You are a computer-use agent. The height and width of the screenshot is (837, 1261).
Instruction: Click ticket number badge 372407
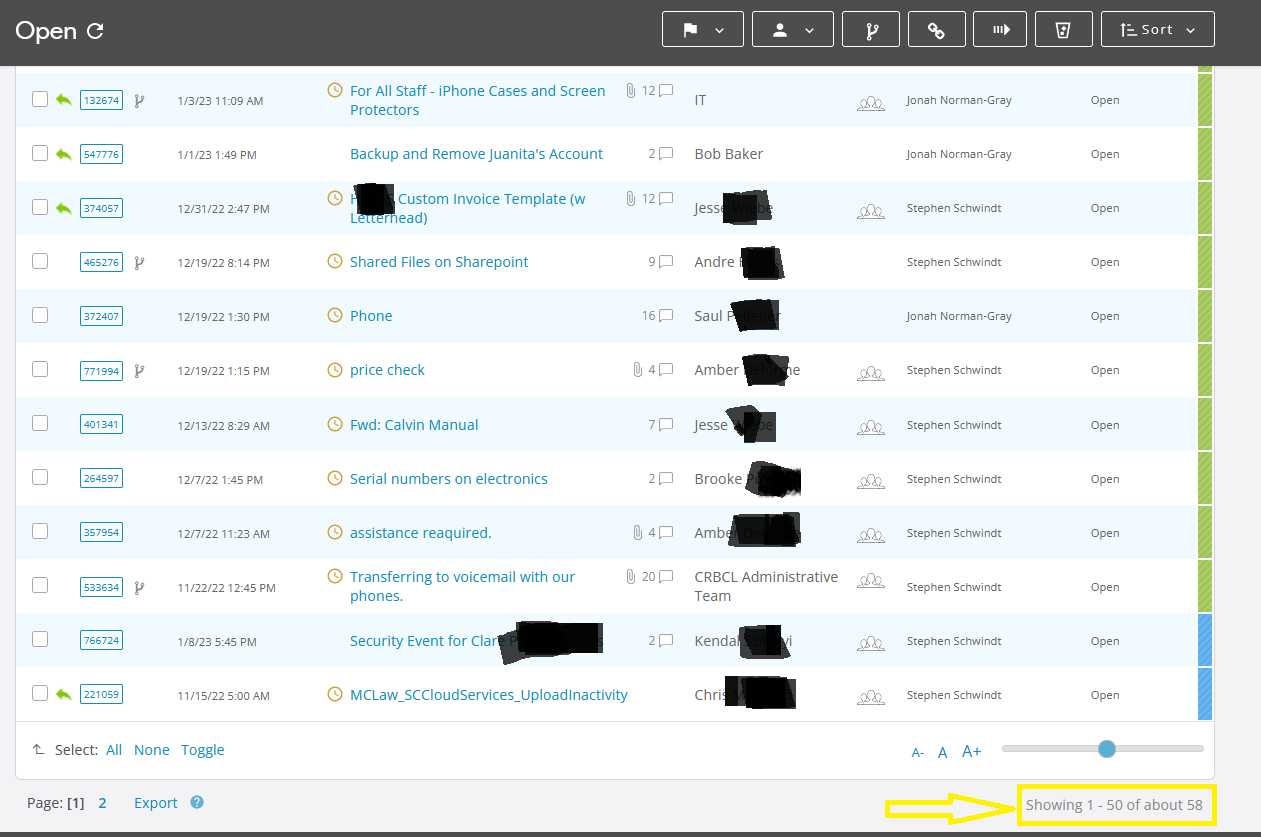point(101,316)
